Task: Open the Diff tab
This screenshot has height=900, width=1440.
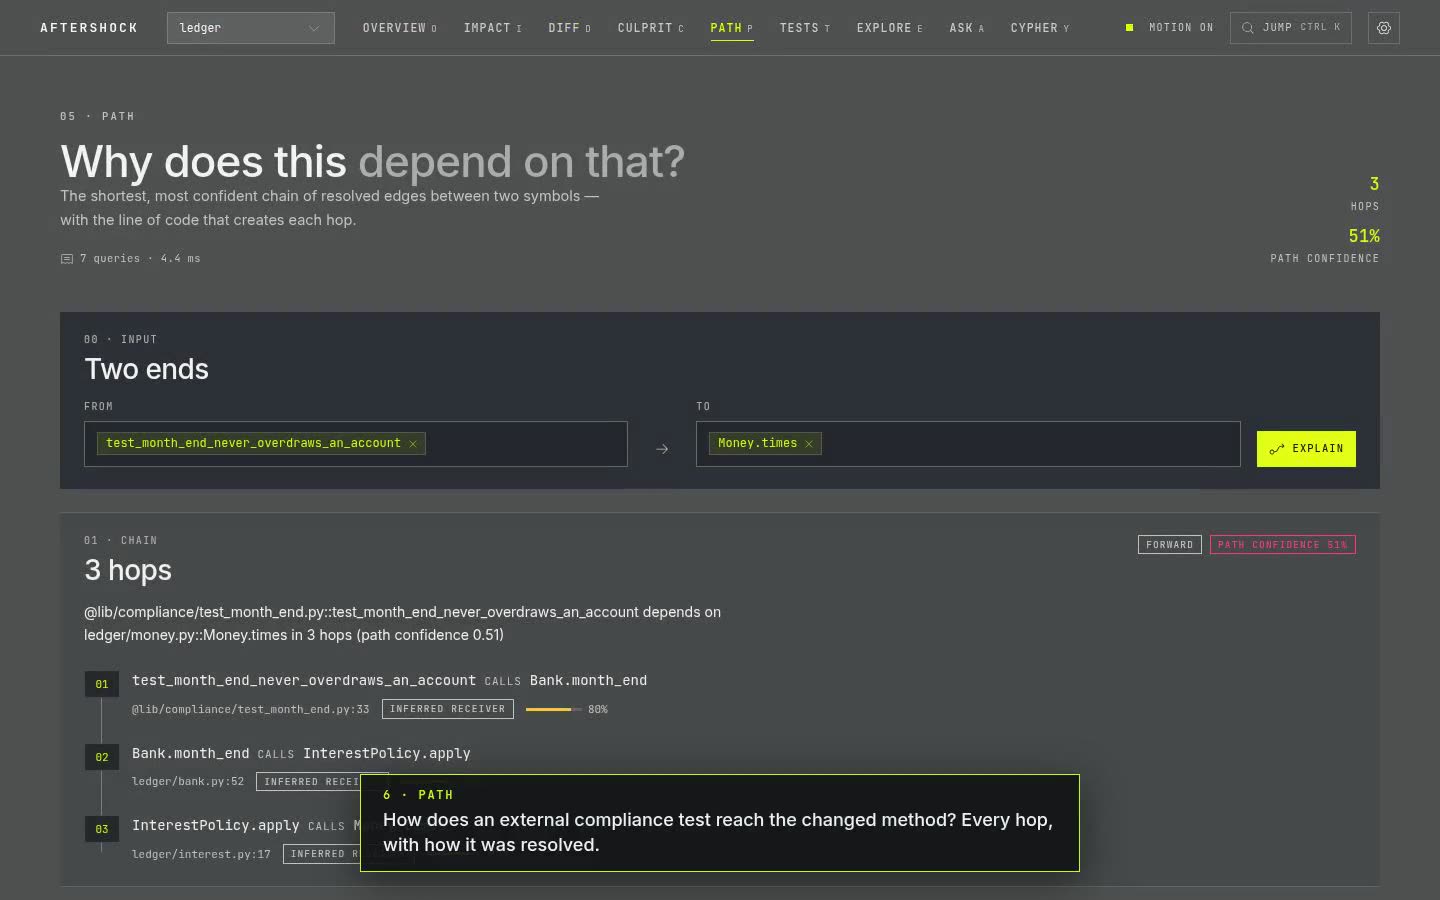Action: click(569, 28)
